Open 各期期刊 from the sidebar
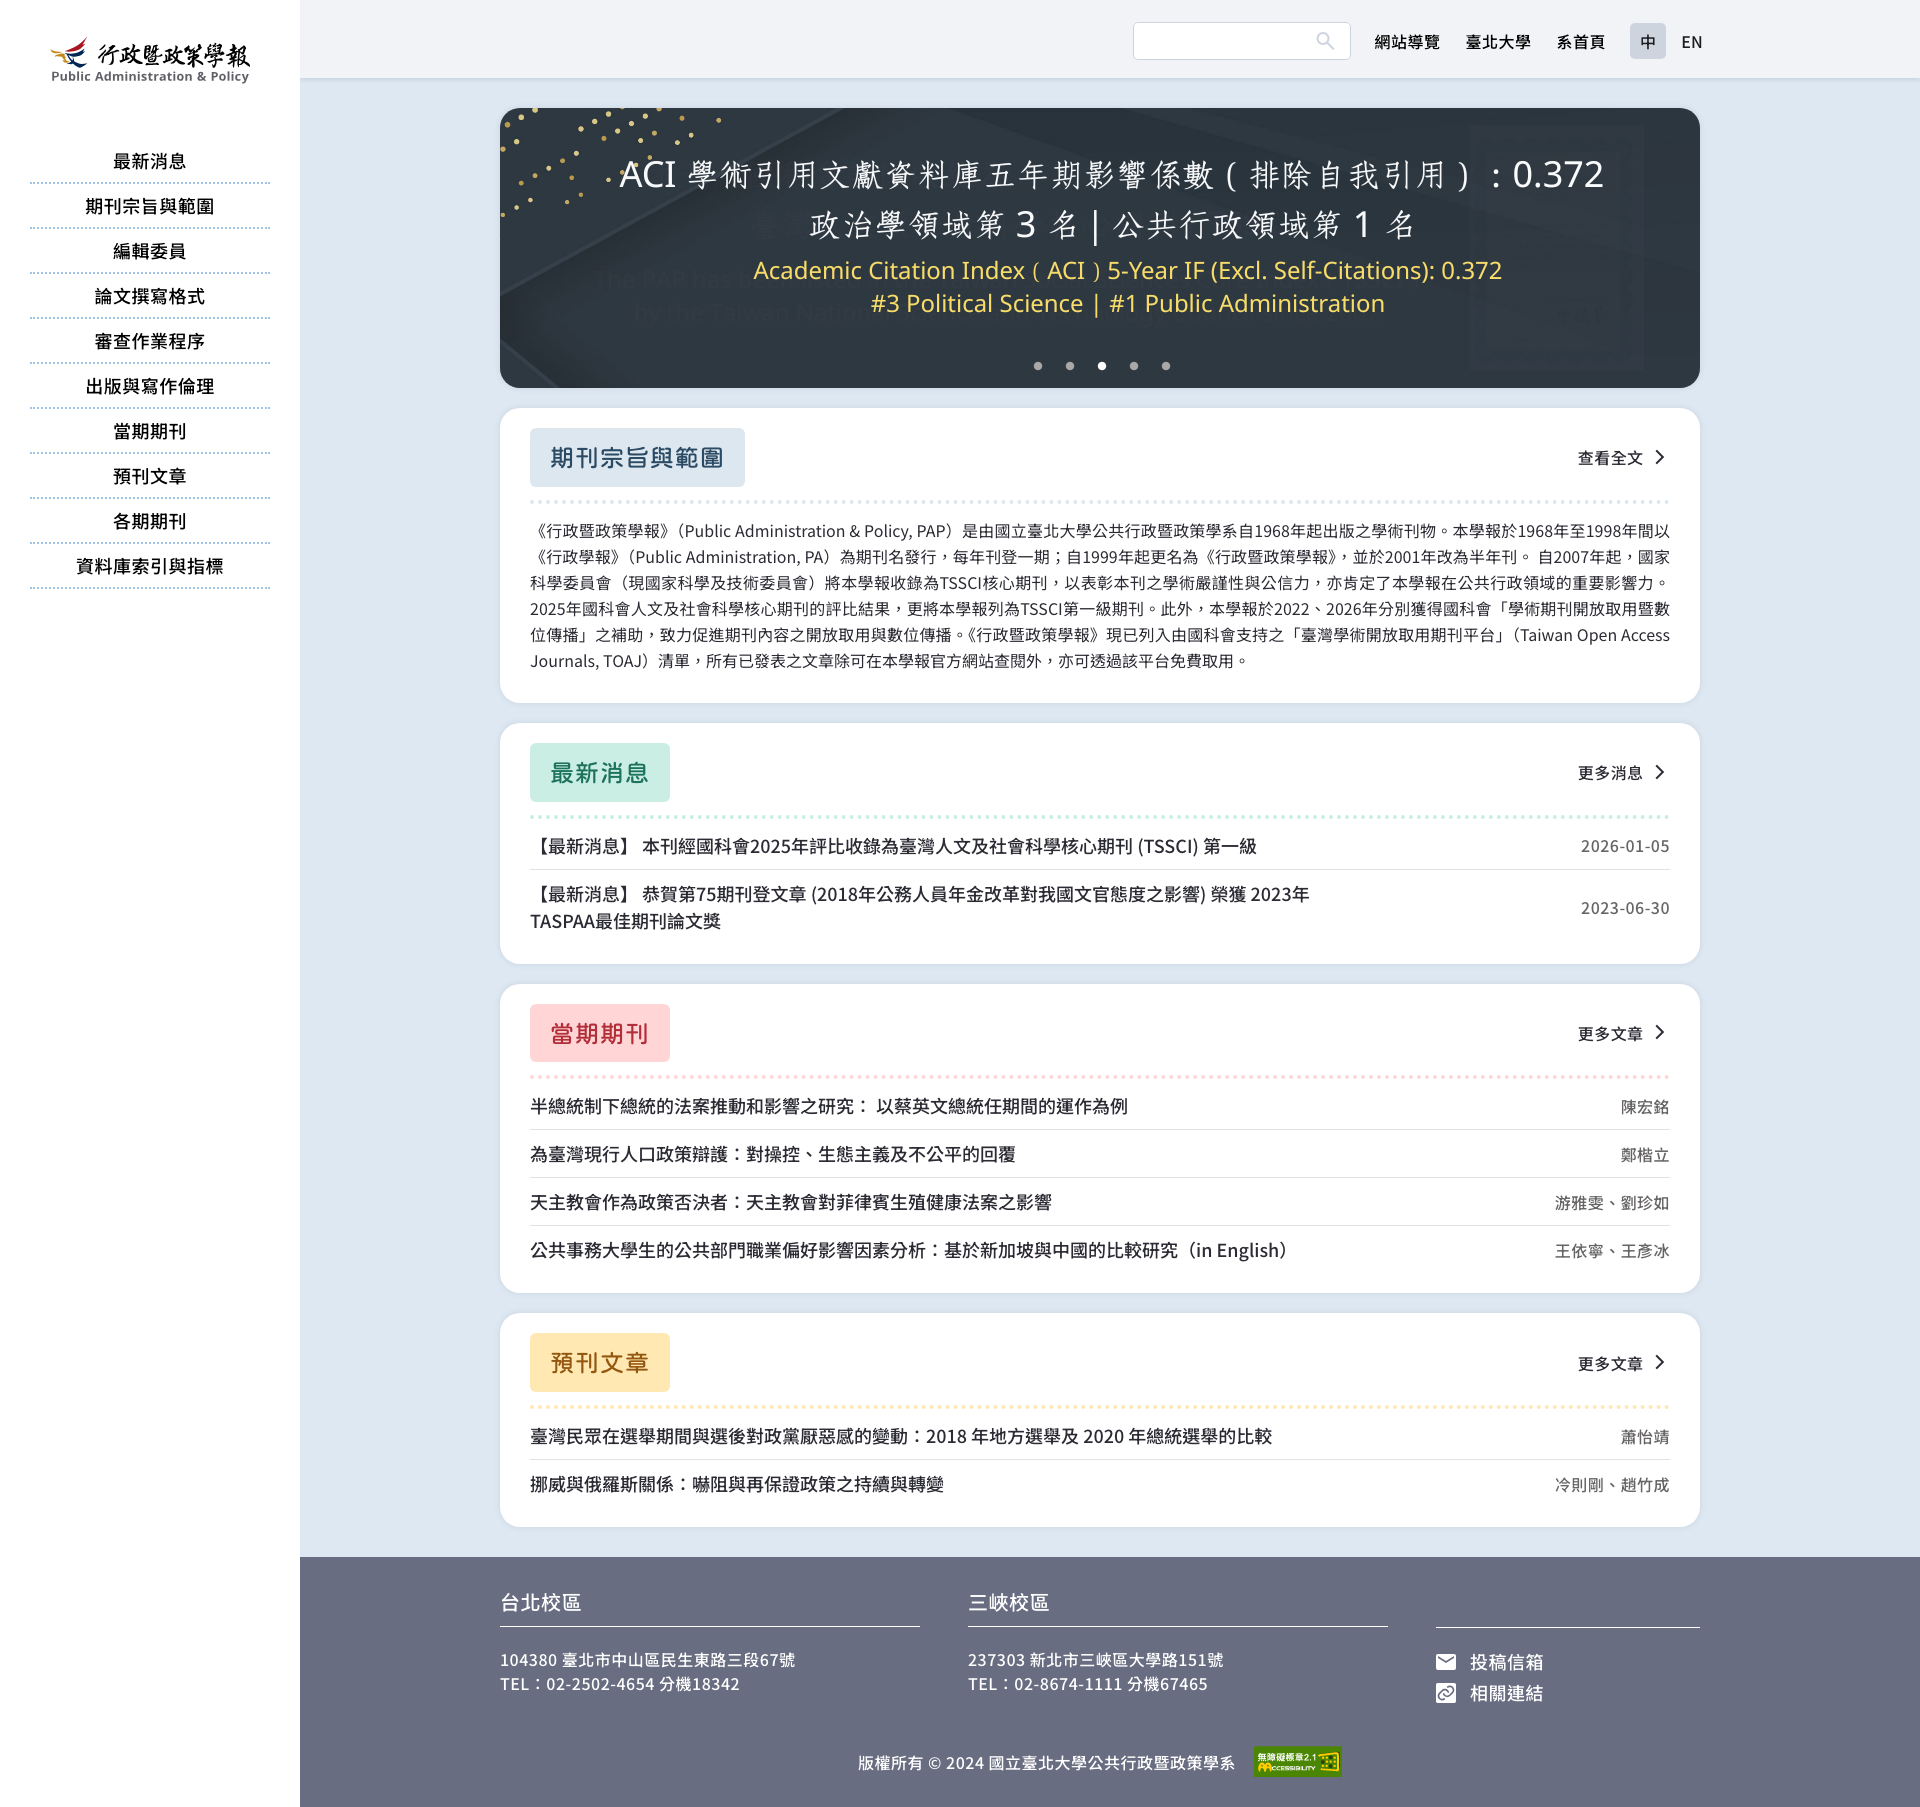The image size is (1920, 1807). click(148, 521)
